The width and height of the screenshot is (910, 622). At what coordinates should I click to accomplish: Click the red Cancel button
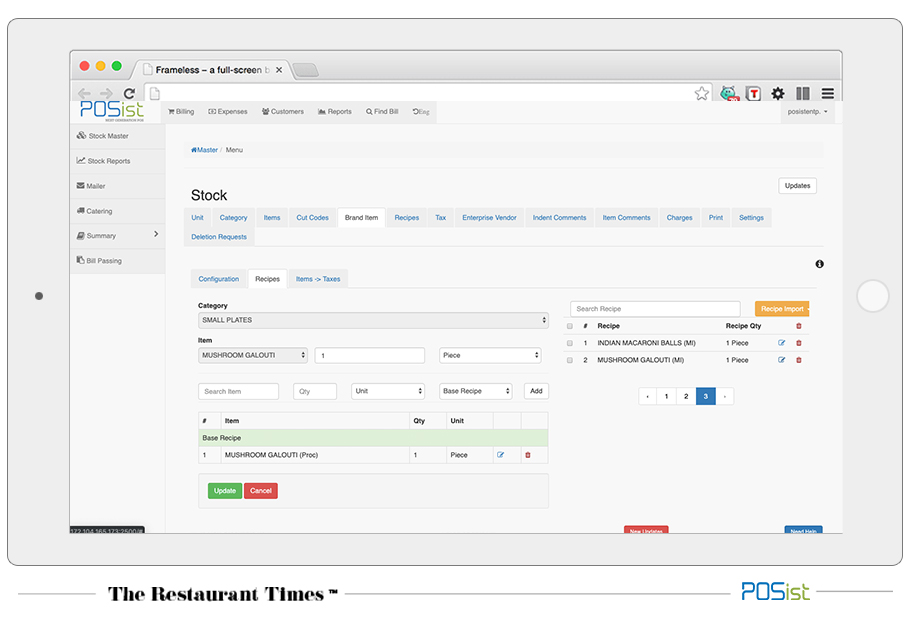(x=261, y=491)
